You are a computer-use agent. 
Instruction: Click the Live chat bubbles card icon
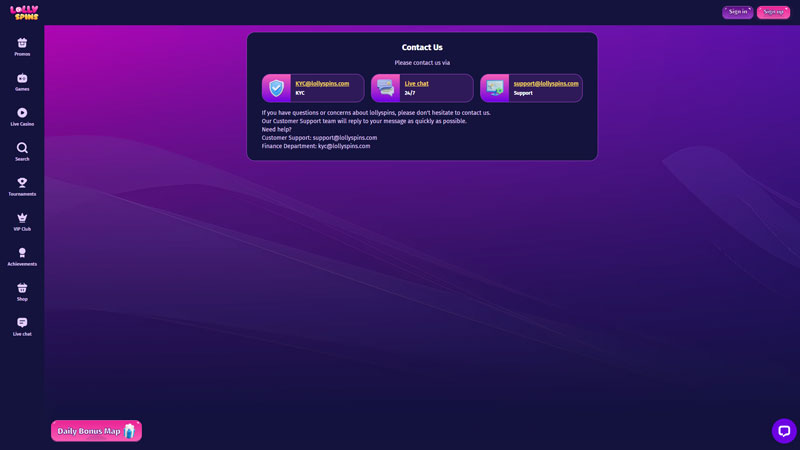(x=385, y=88)
